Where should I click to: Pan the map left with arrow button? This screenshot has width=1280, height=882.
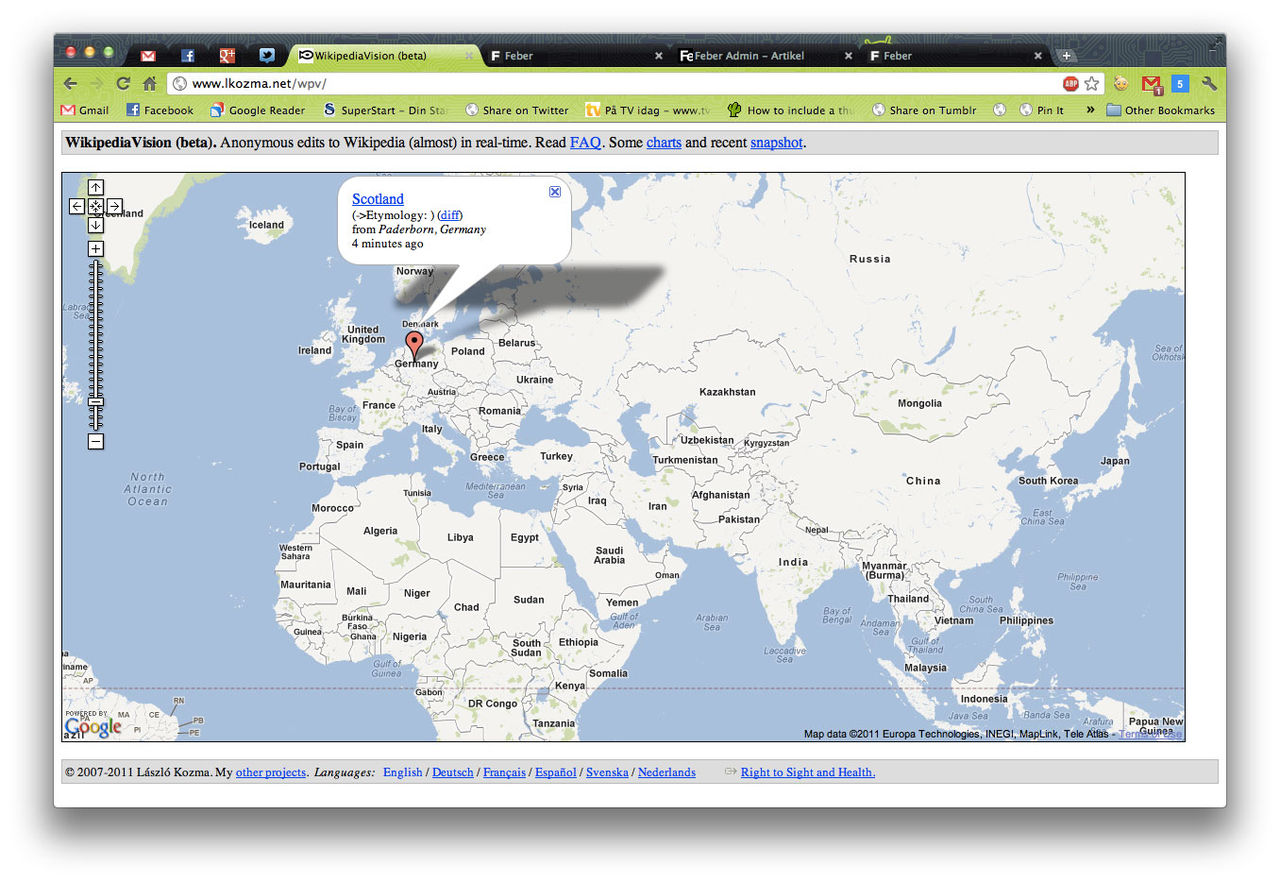click(x=77, y=206)
